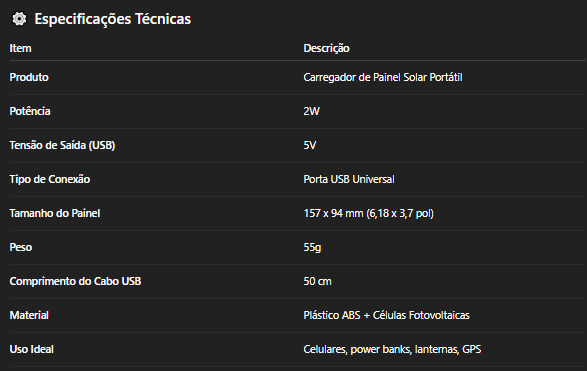Select Comprimento do Cabo USB label
Image resolution: width=587 pixels, height=371 pixels.
pyautogui.click(x=76, y=282)
